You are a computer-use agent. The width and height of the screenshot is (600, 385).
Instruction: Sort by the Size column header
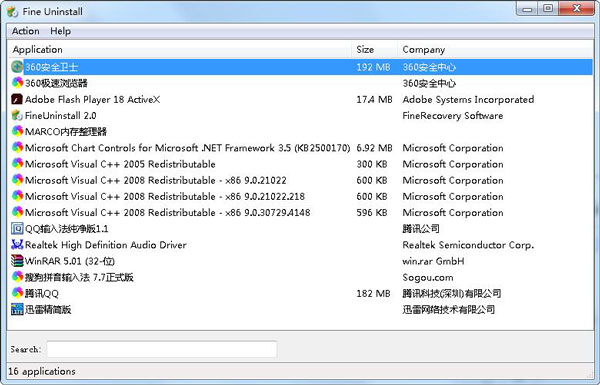[365, 50]
